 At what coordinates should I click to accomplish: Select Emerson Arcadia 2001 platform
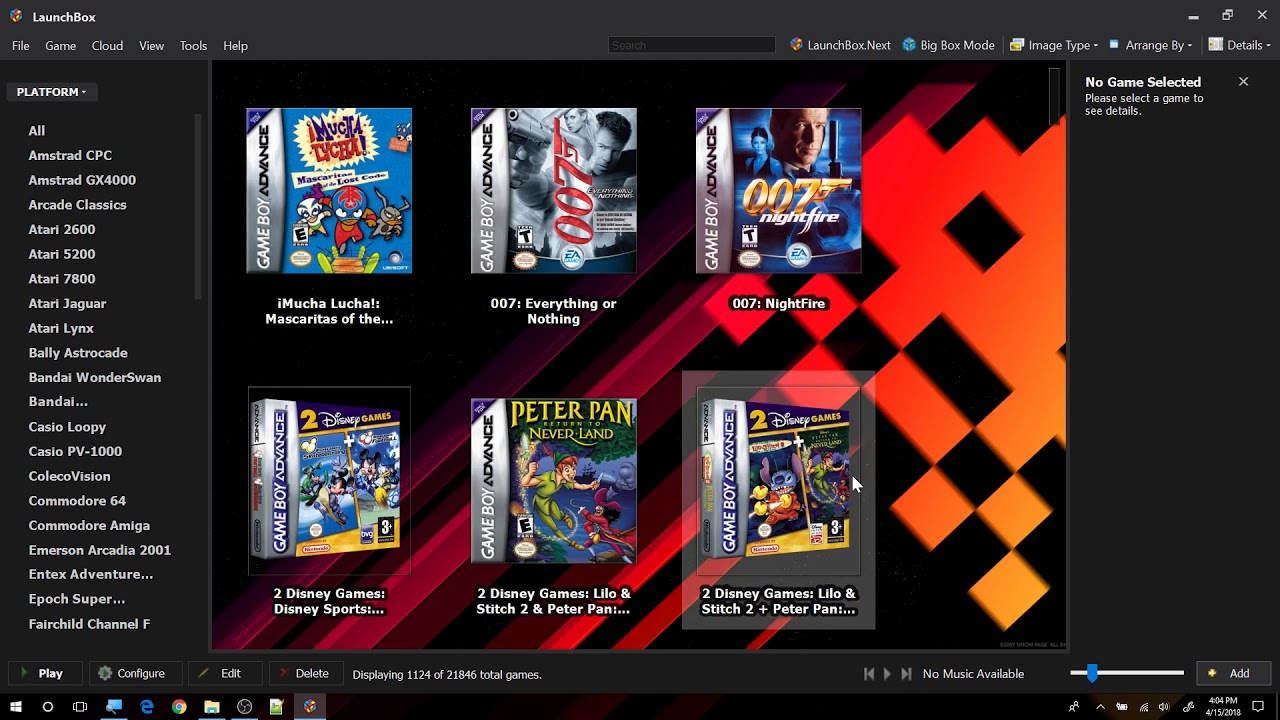[x=100, y=550]
